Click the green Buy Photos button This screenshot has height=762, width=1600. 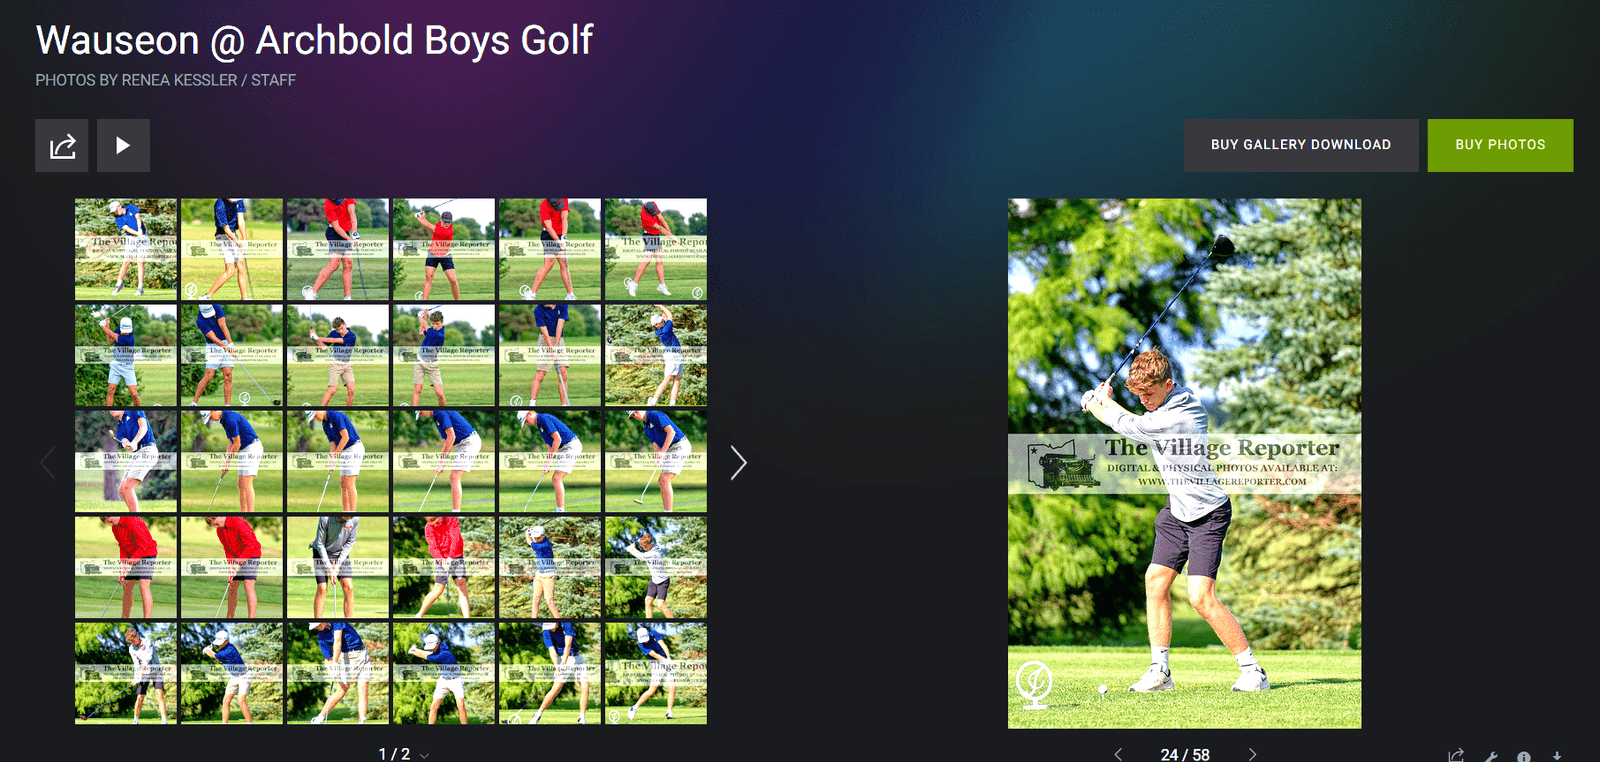(1500, 145)
